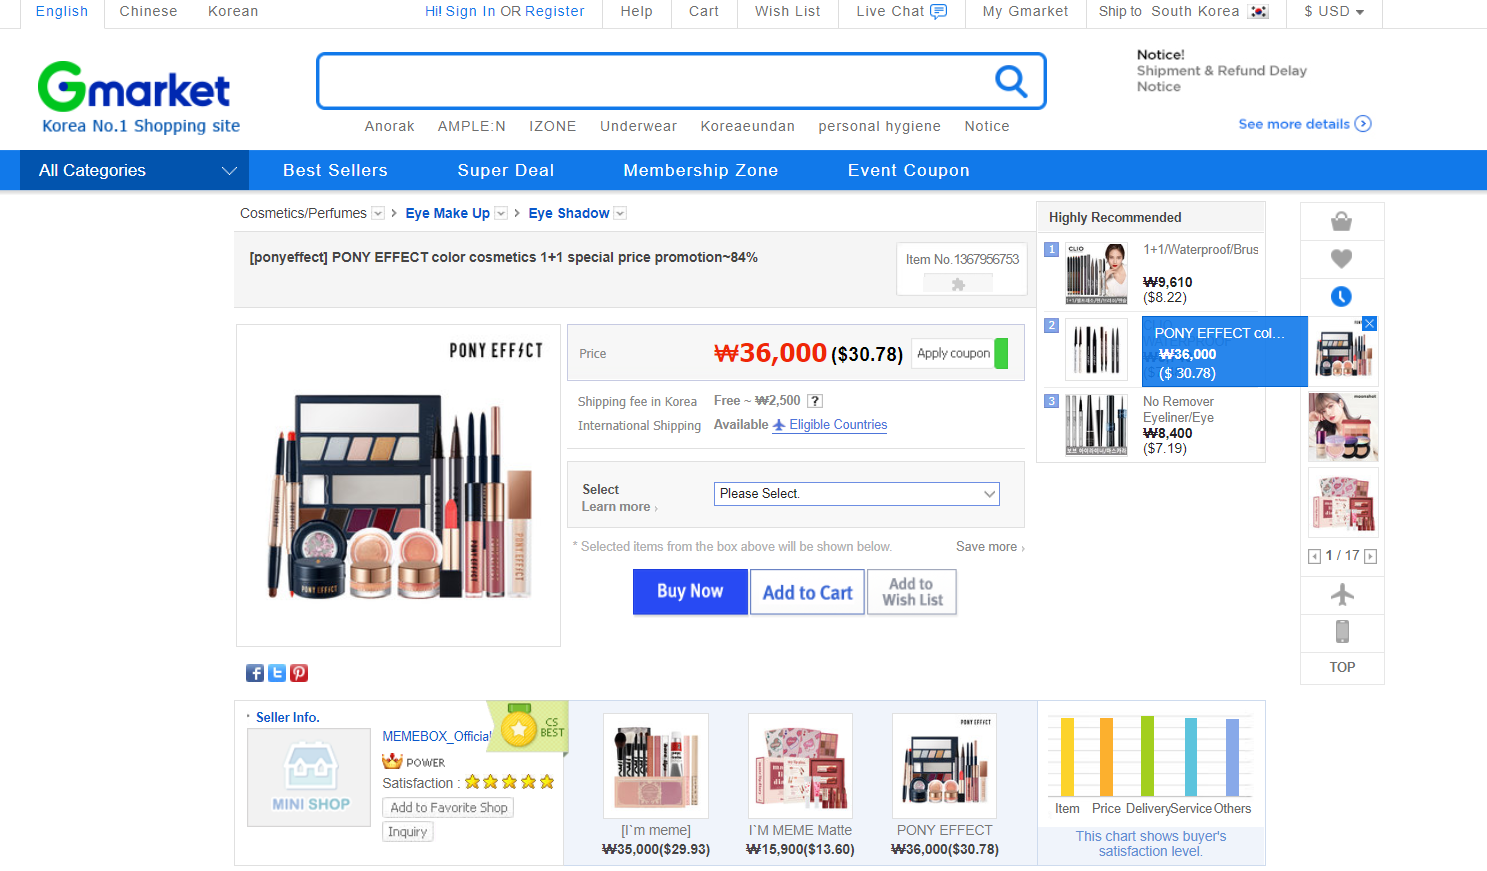Click Add to Wish List button

[x=912, y=592]
